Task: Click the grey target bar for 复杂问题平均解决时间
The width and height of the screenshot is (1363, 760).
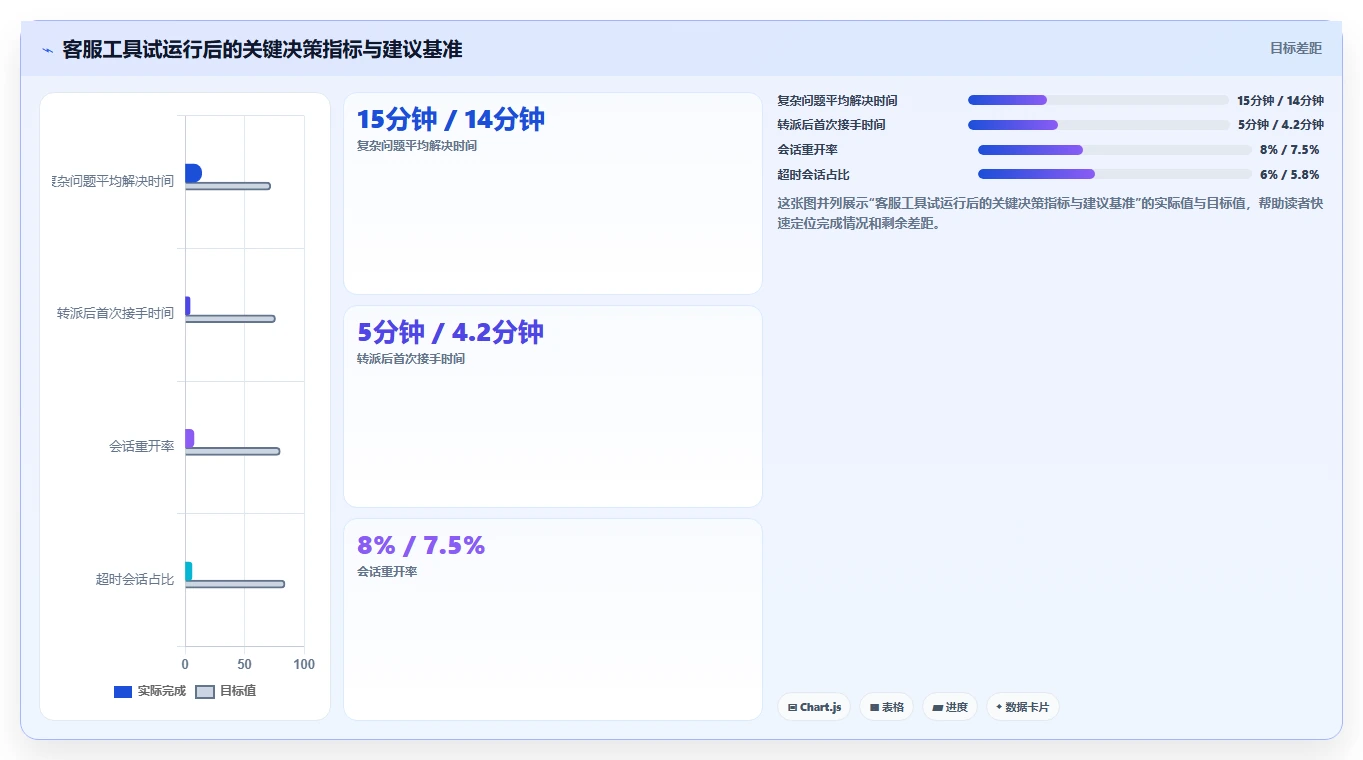Action: coord(228,186)
